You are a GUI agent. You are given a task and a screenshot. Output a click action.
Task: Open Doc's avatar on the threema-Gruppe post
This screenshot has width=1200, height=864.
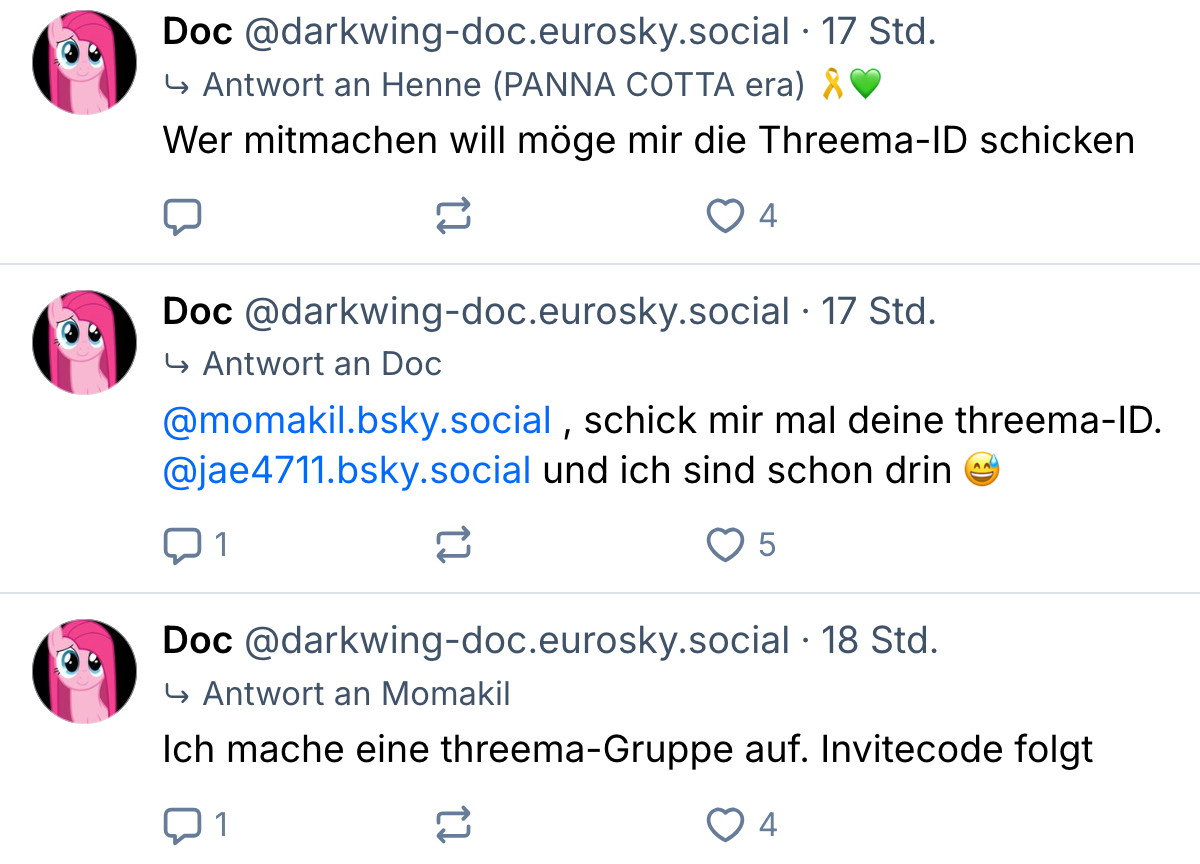click(84, 670)
